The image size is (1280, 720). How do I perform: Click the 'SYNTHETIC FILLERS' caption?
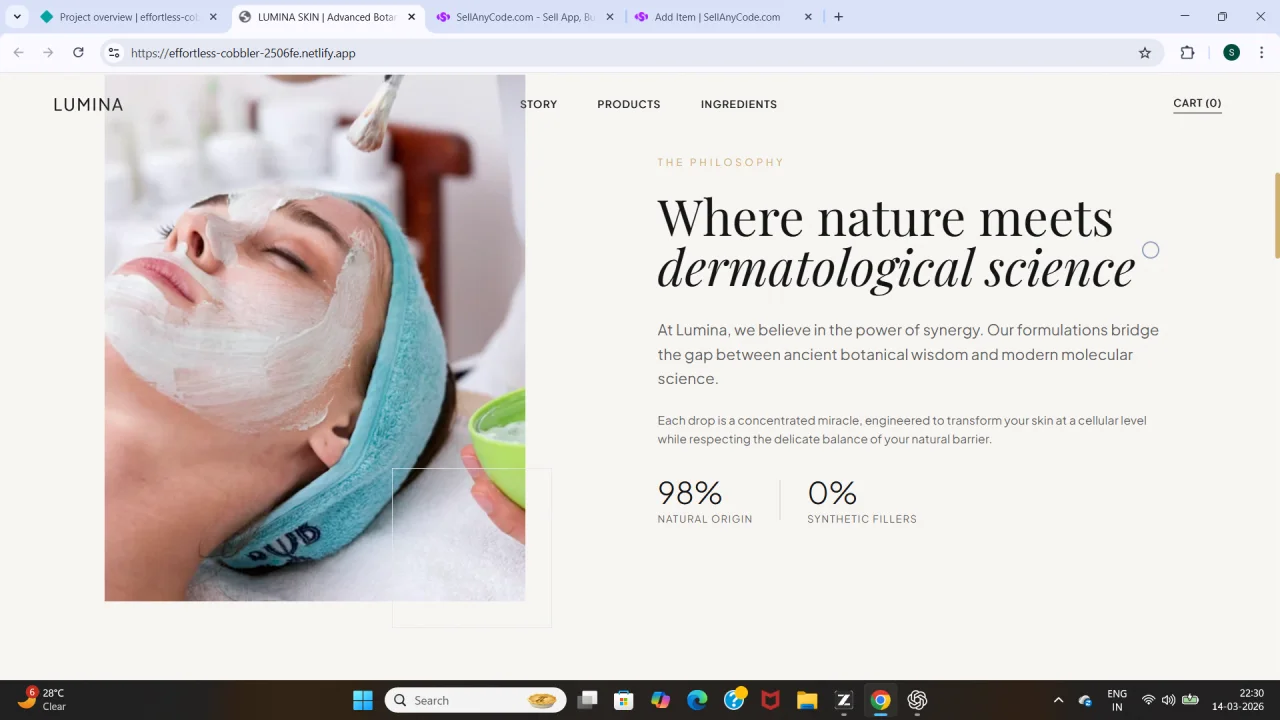pyautogui.click(x=862, y=519)
